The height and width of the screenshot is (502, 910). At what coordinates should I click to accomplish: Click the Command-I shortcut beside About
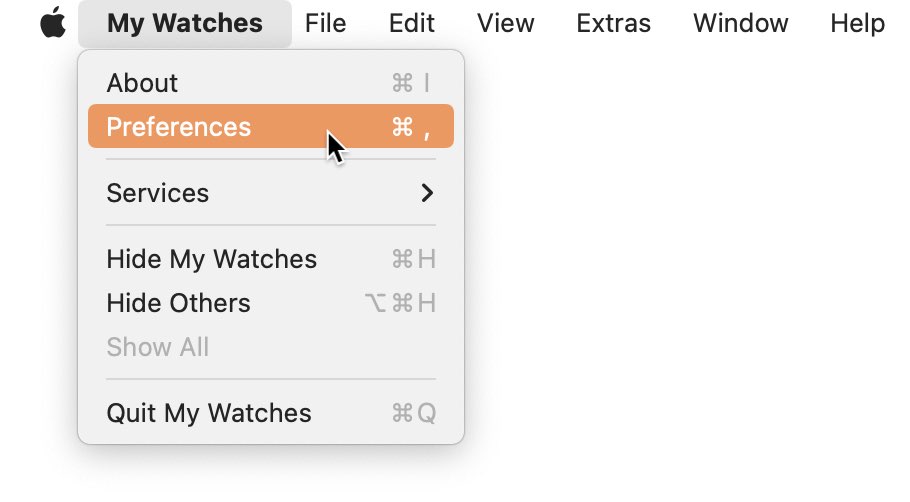(x=411, y=83)
